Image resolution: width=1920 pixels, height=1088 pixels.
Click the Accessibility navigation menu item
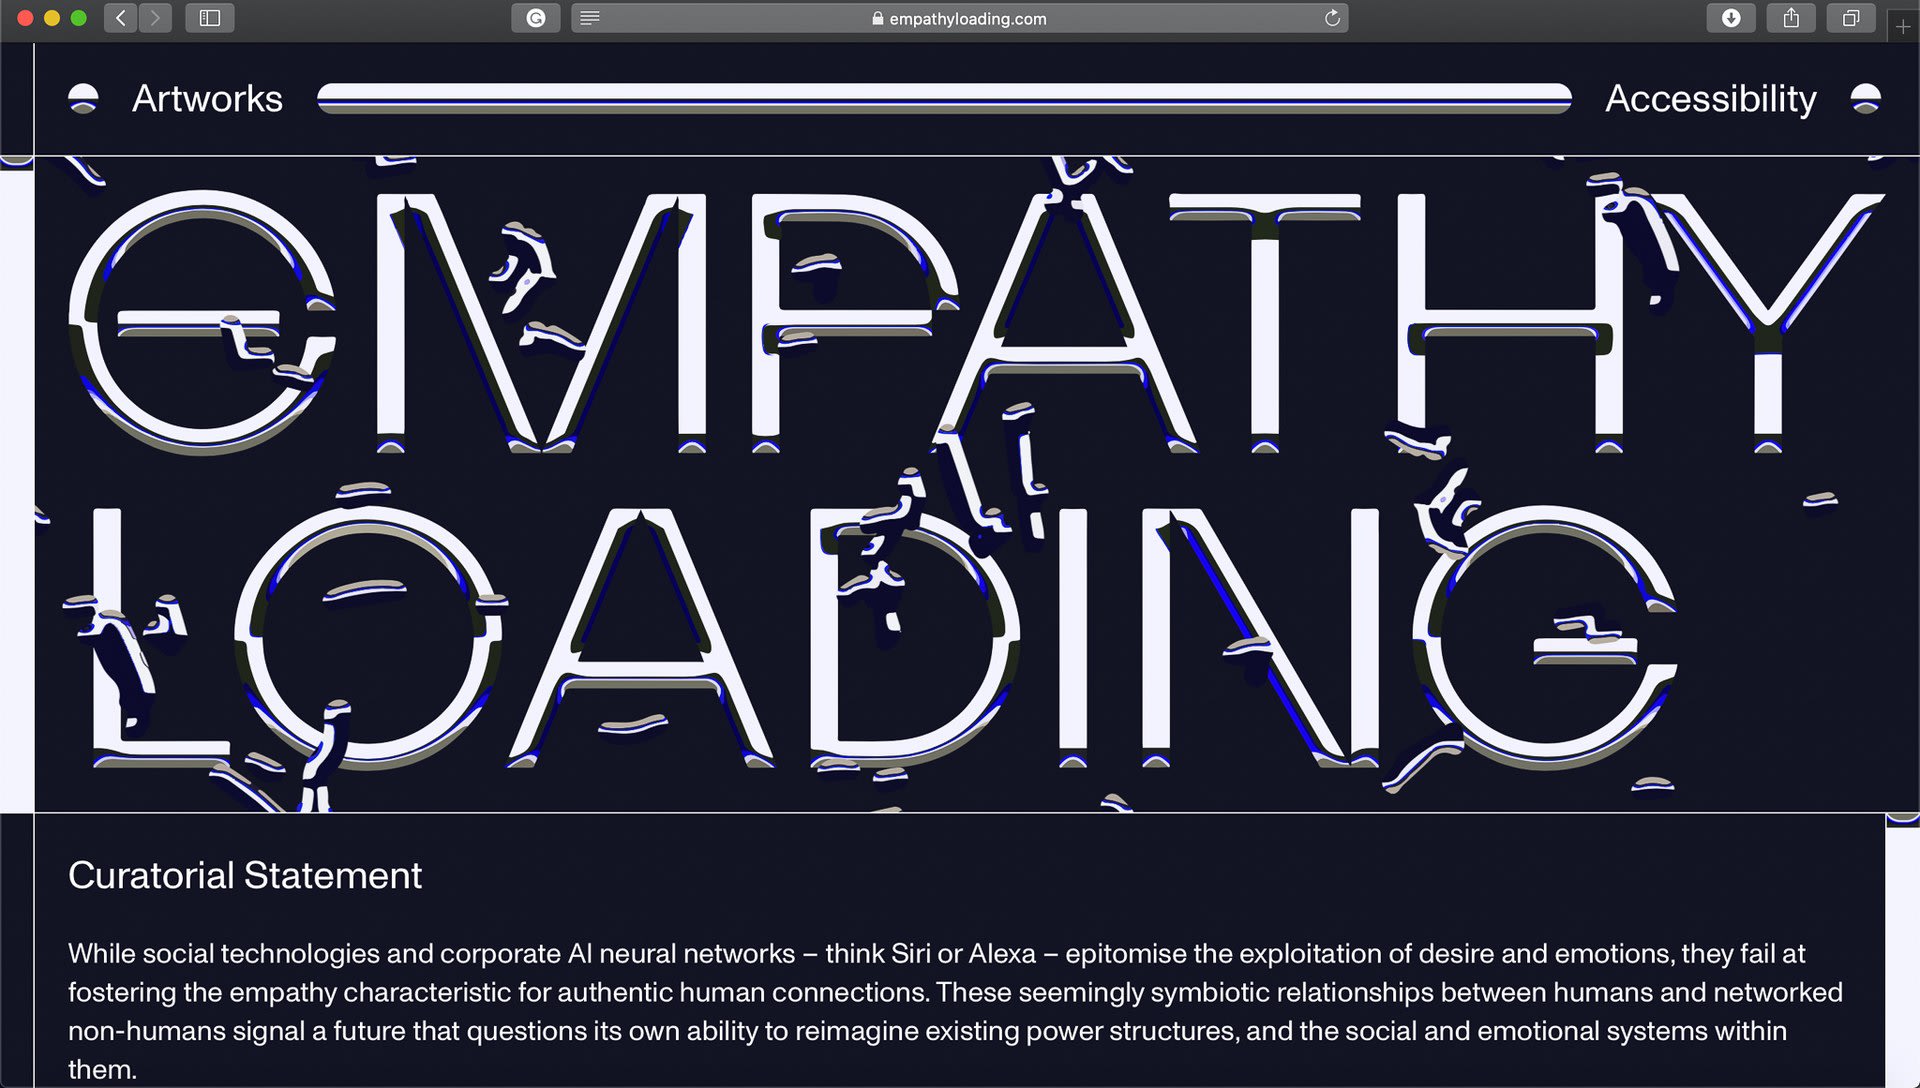click(1712, 98)
